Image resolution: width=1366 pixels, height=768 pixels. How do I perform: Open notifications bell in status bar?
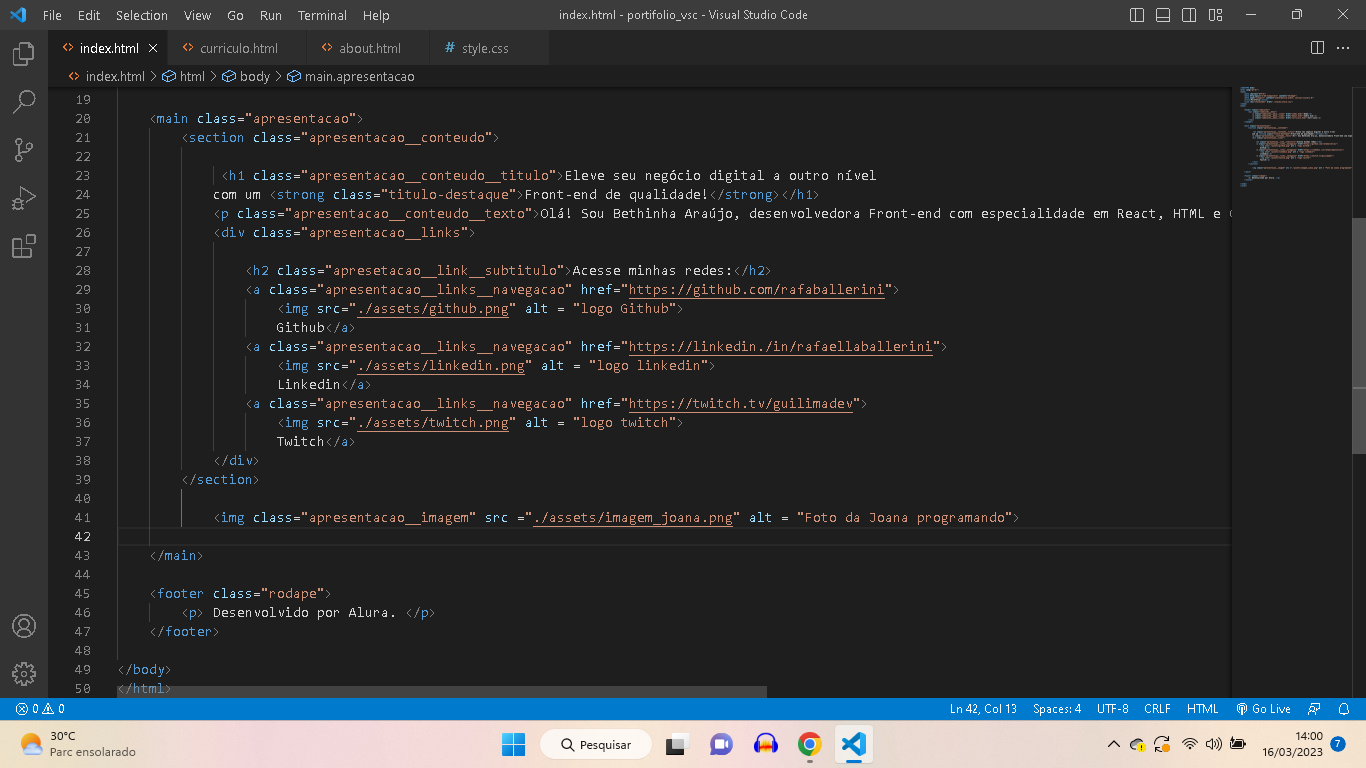click(x=1344, y=709)
